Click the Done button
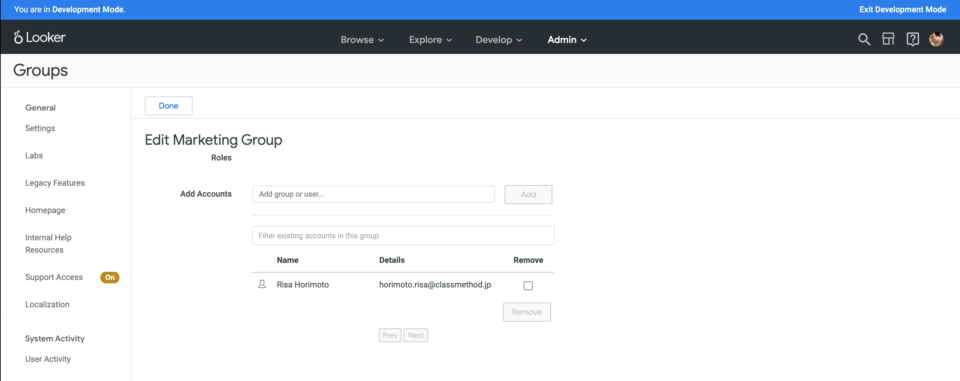This screenshot has width=960, height=381. click(168, 106)
